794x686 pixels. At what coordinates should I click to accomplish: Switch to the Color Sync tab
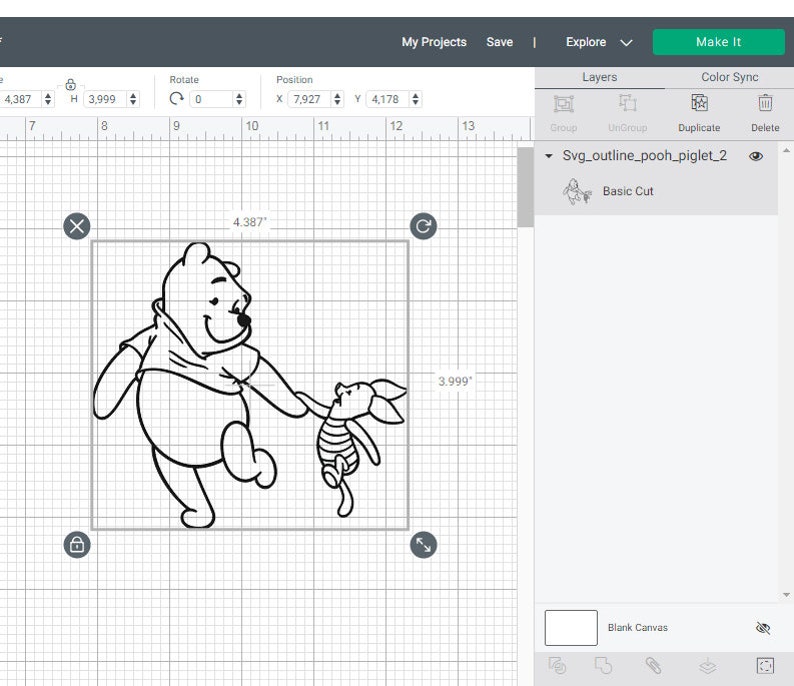click(730, 77)
